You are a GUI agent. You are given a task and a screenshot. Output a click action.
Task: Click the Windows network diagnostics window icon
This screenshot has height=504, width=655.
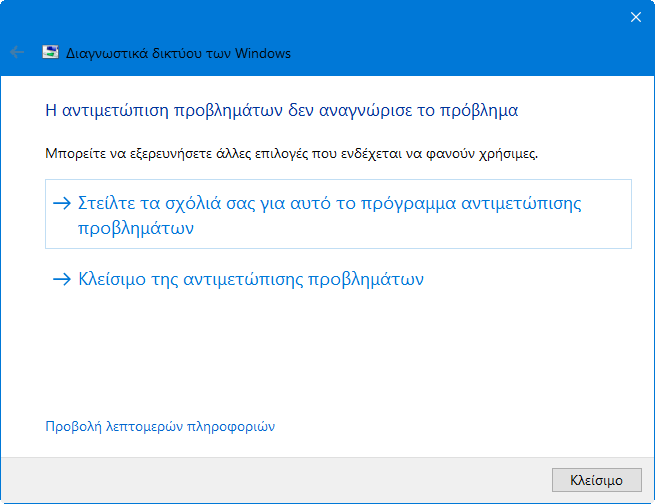click(x=50, y=52)
